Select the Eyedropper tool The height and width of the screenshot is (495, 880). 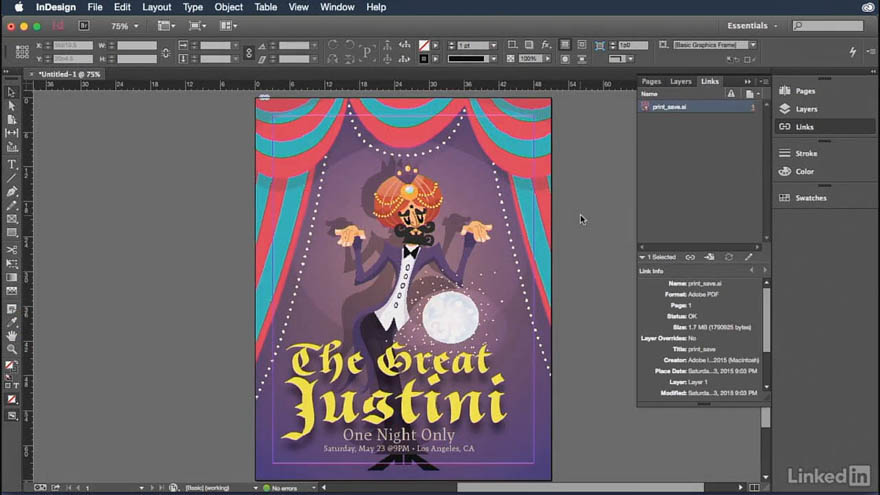tap(11, 322)
